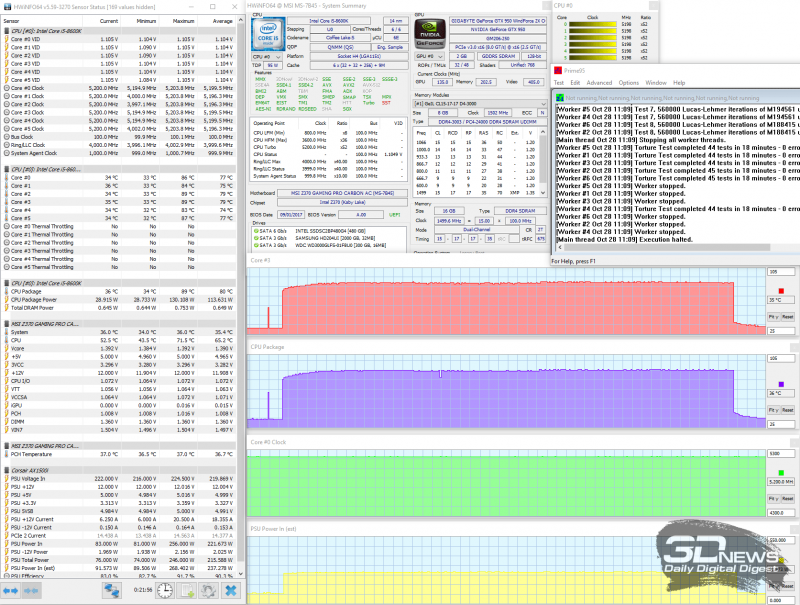Image resolution: width=800 pixels, height=605 pixels.
Task: Click the Ring/LLC Clock row icon
Action: (x=7, y=145)
